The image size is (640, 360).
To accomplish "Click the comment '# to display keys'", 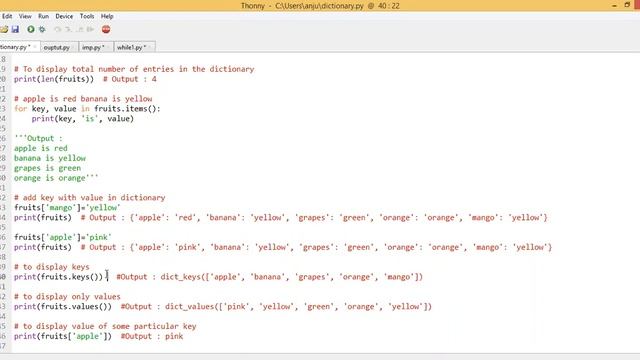I will [x=52, y=267].
